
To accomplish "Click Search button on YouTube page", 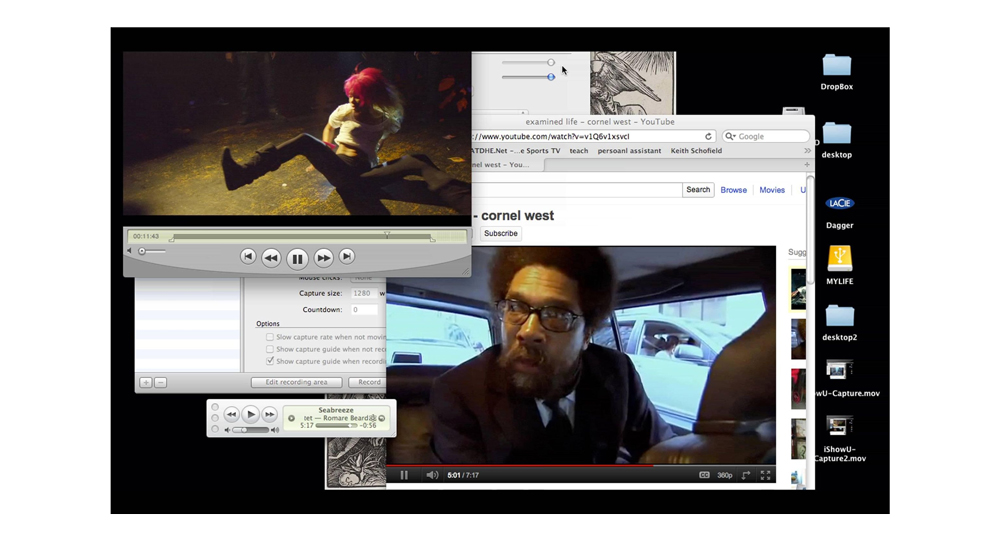I will pyautogui.click(x=698, y=189).
